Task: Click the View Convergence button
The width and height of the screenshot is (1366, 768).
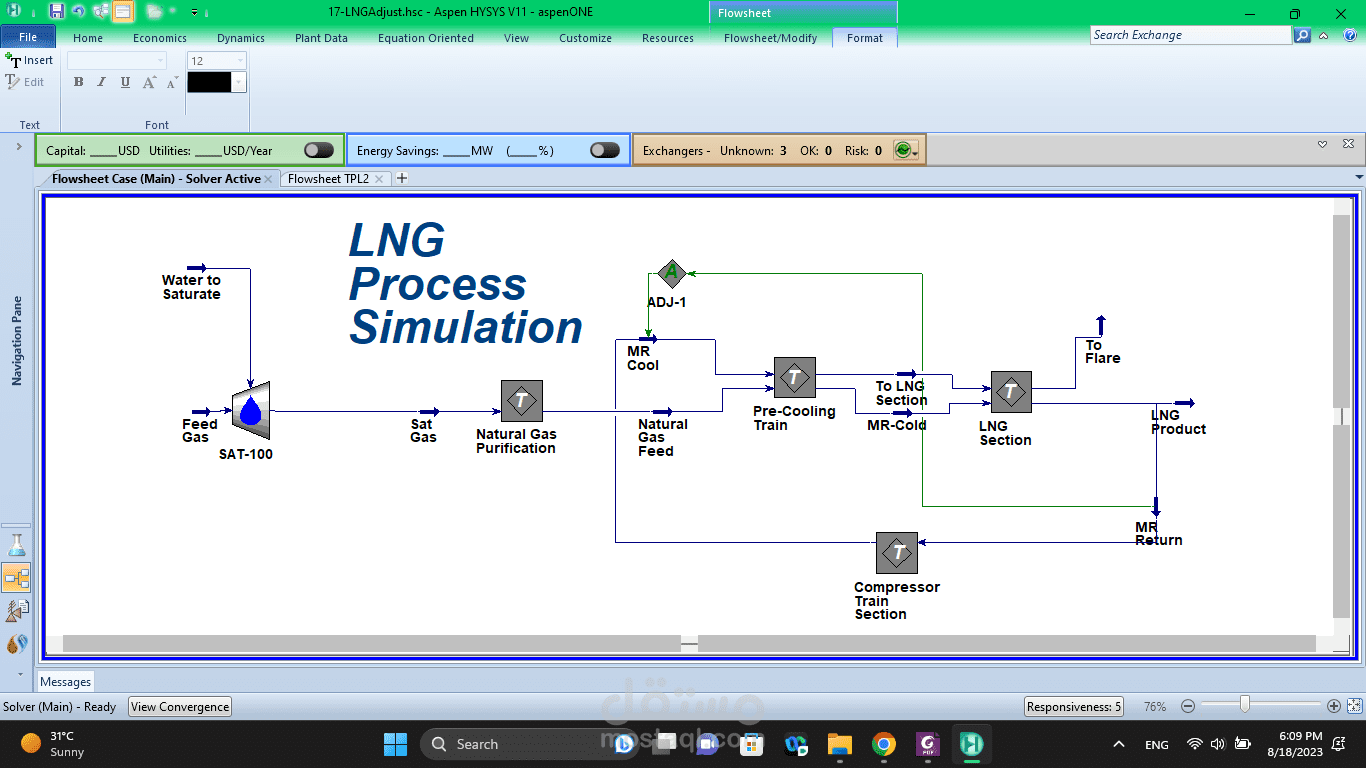Action: 179,706
